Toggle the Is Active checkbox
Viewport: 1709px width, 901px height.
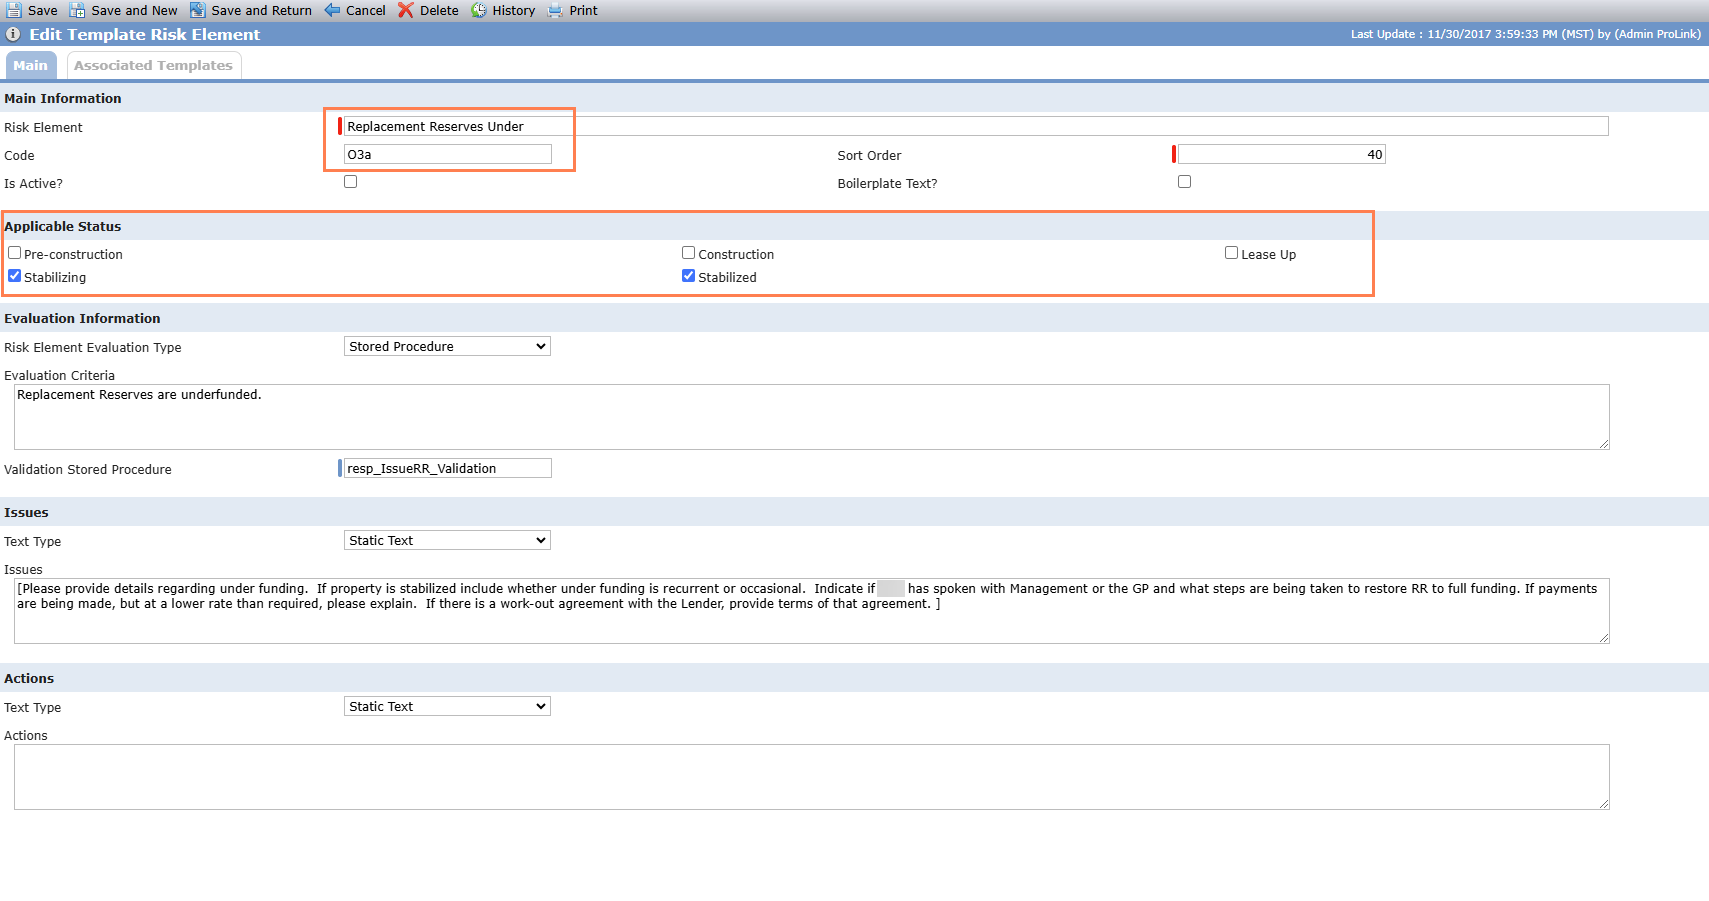(350, 182)
